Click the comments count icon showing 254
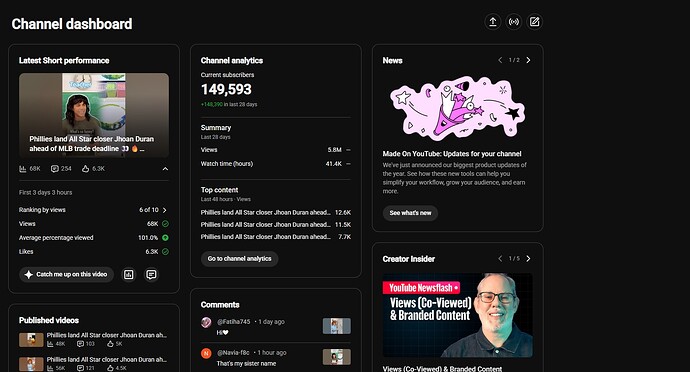This screenshot has height=372, width=690. pyautogui.click(x=55, y=169)
